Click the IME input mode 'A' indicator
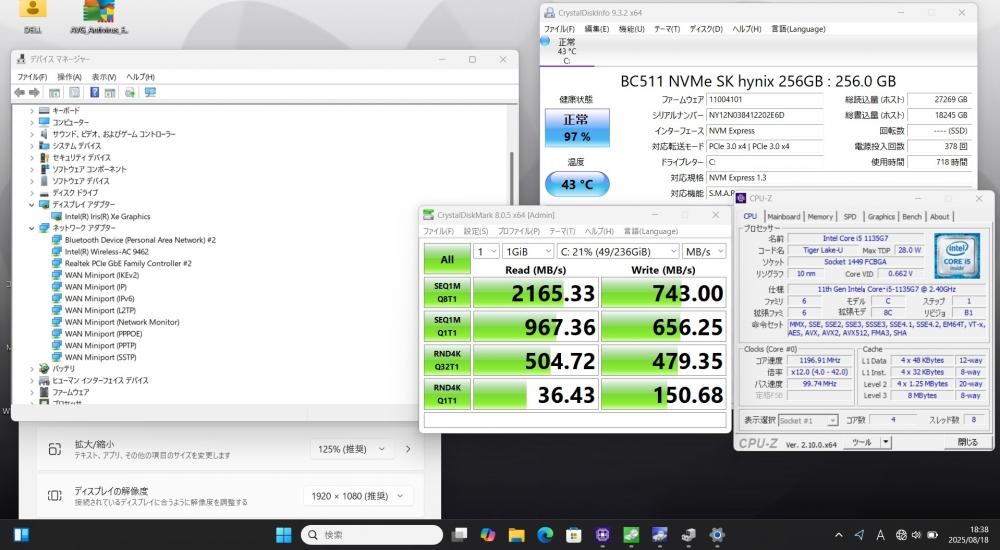The height and width of the screenshot is (550, 1000). coord(880,535)
